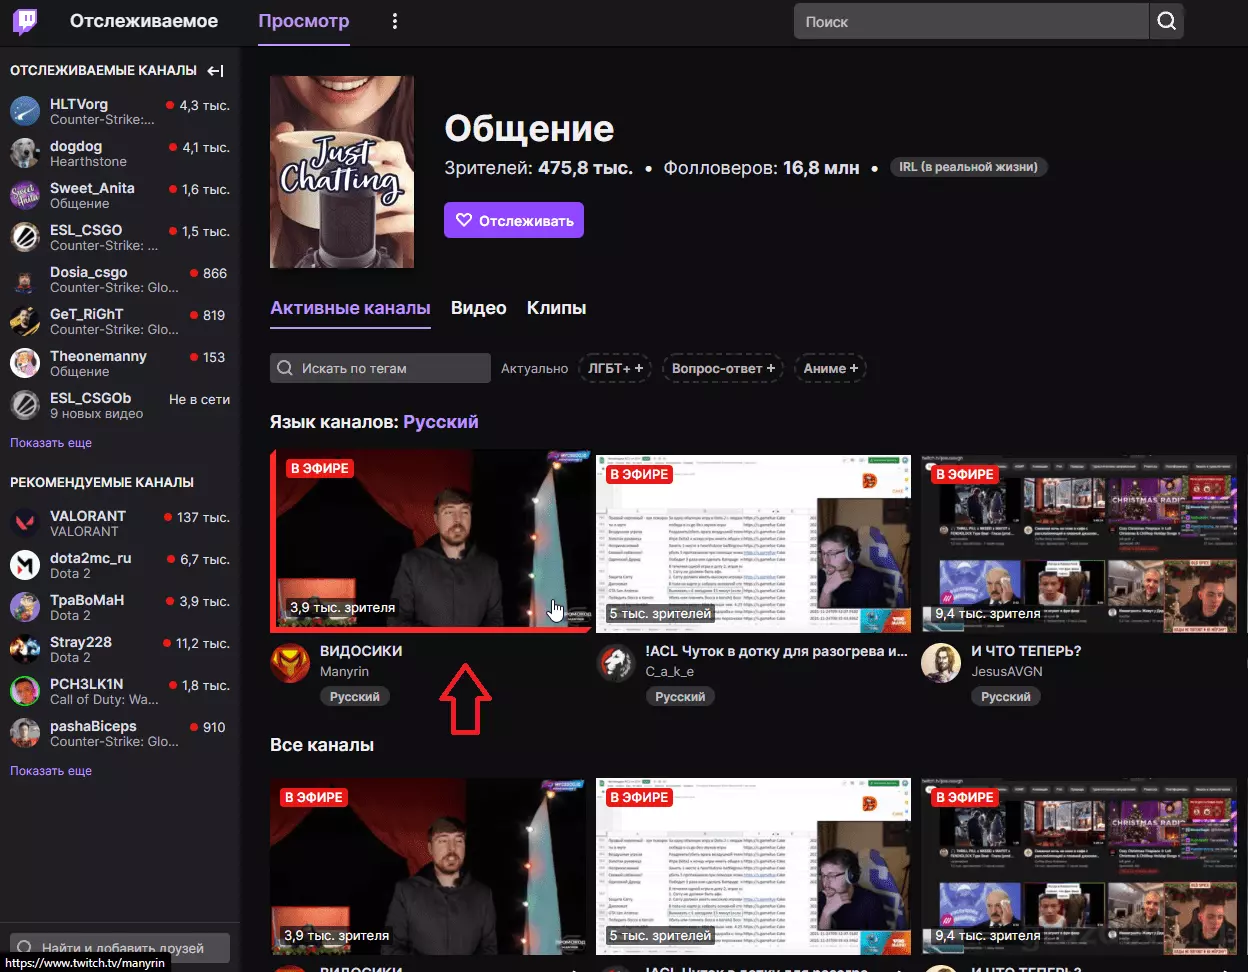Open Theonemanny channel avatar
The width and height of the screenshot is (1248, 972).
[x=25, y=363]
